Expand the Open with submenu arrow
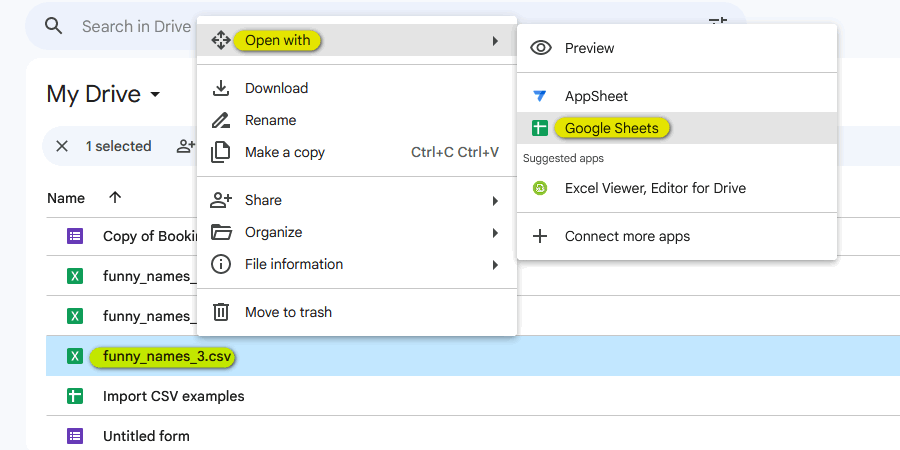The width and height of the screenshot is (900, 450). [x=495, y=41]
